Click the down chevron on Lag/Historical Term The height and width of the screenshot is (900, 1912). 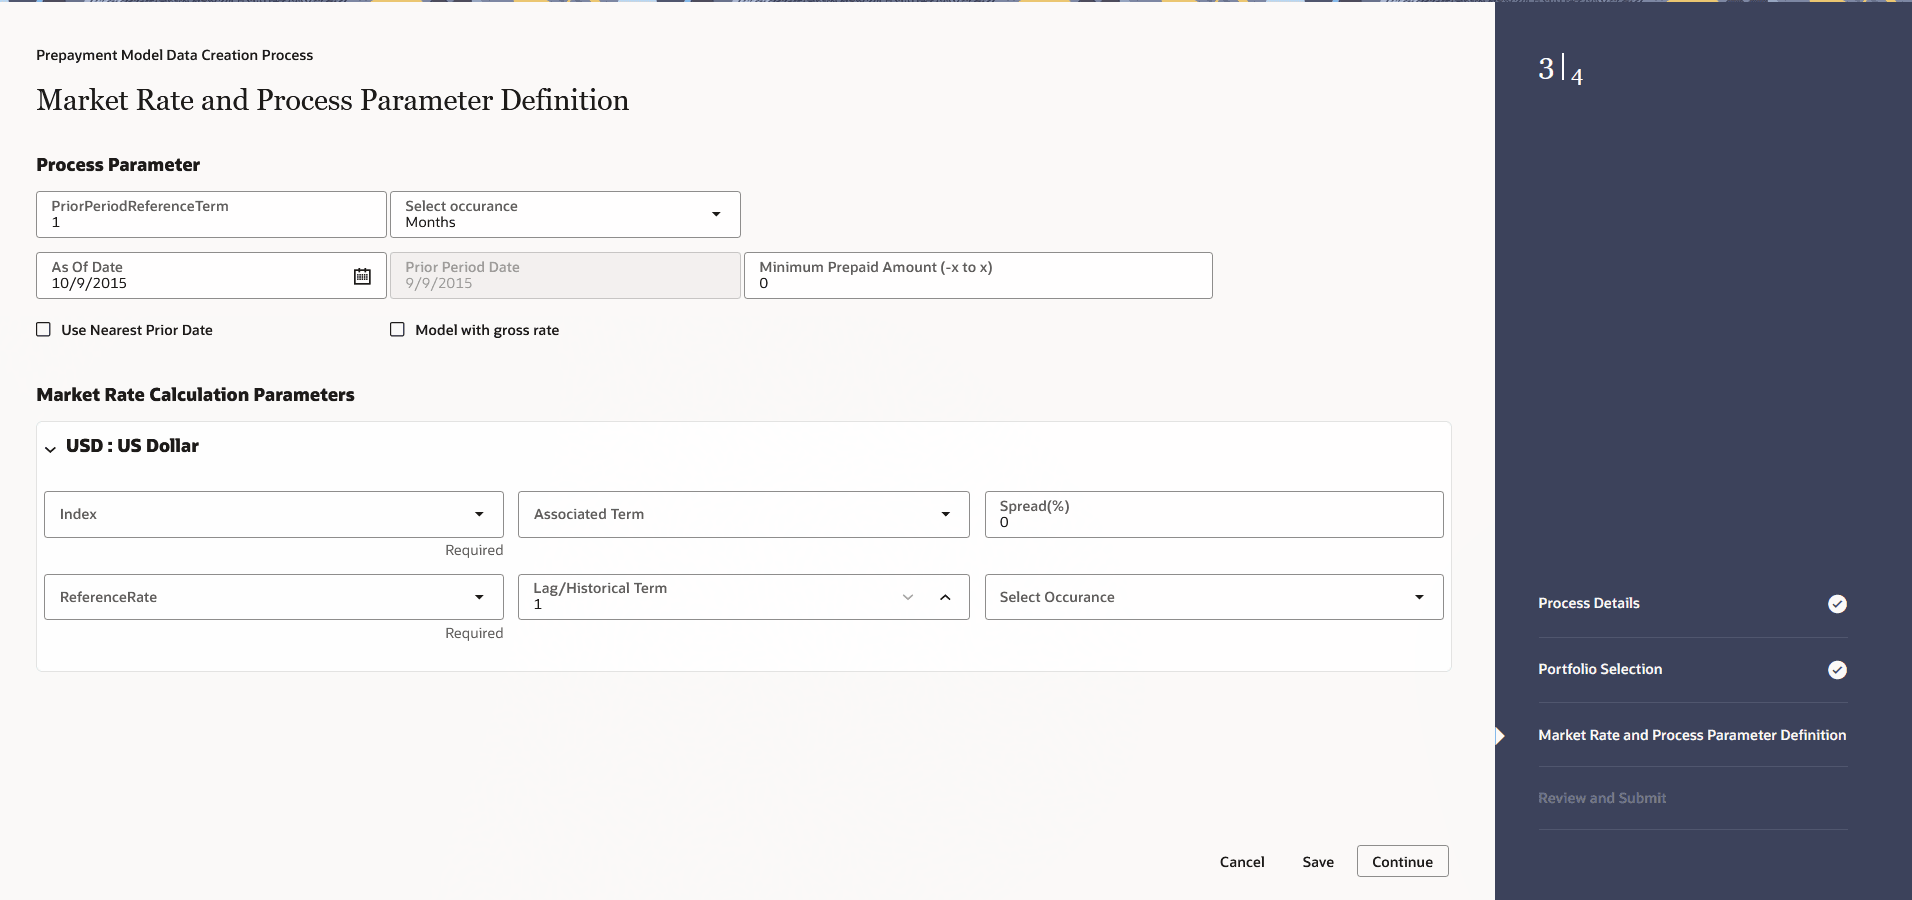coord(908,596)
